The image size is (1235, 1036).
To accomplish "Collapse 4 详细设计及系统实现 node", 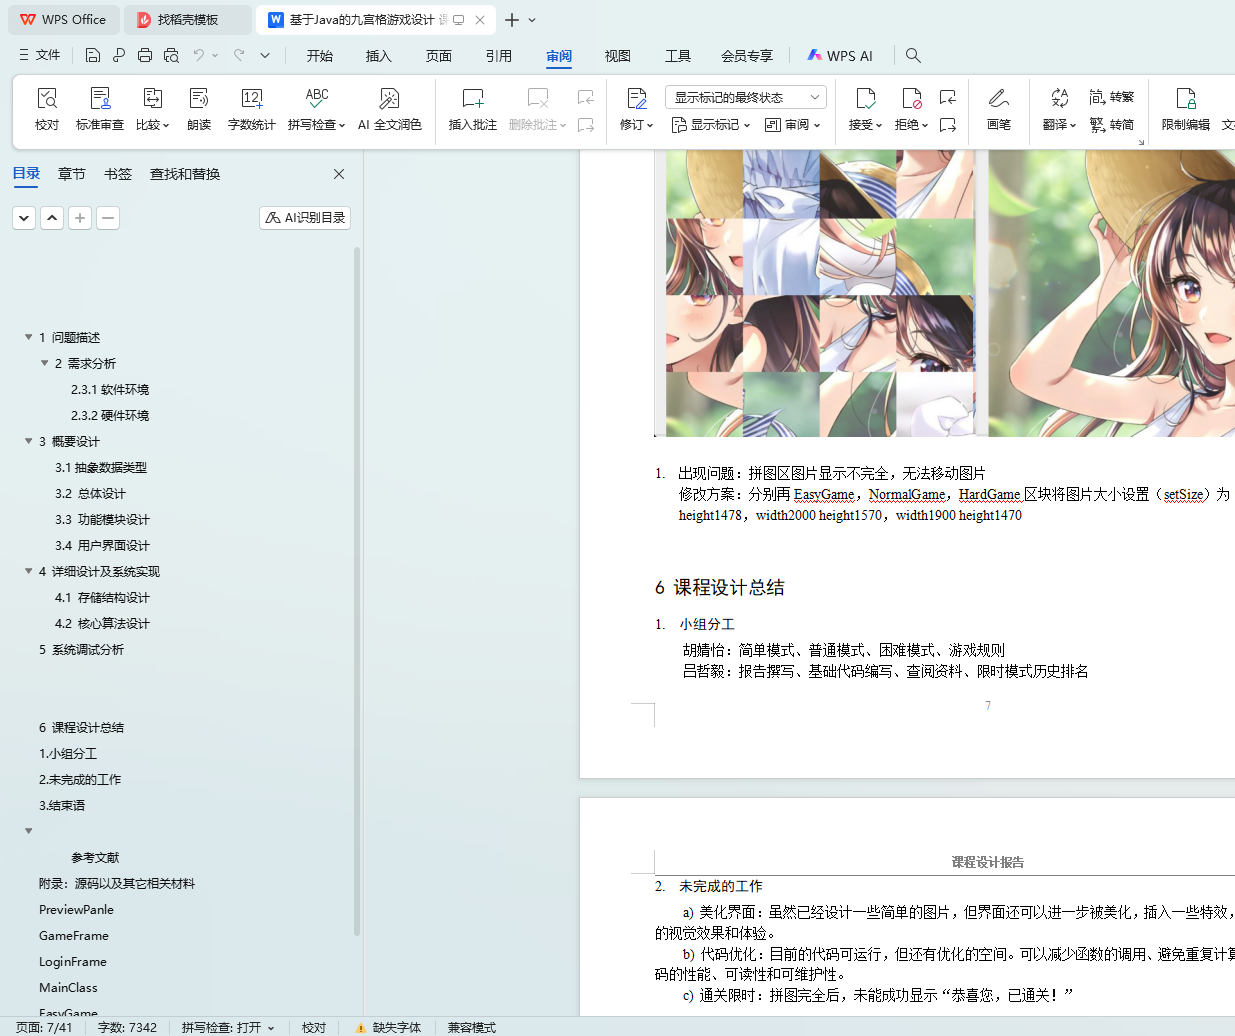I will coord(29,571).
